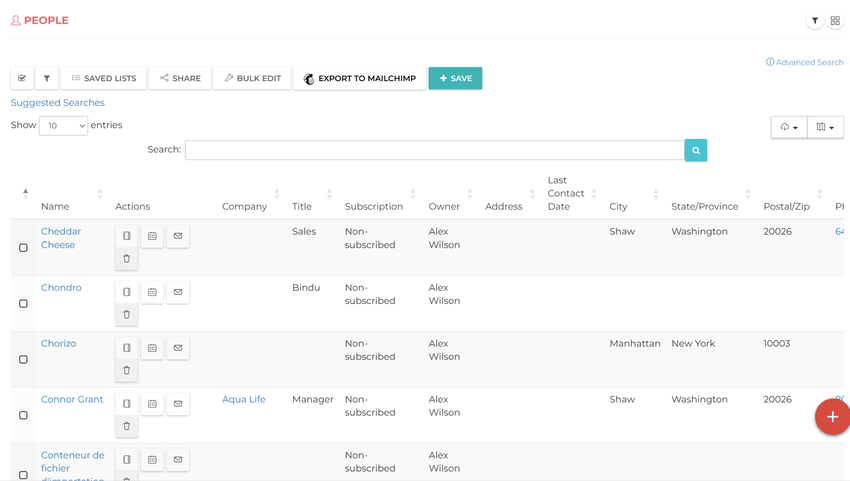Open the Advanced Search link

click(x=805, y=62)
